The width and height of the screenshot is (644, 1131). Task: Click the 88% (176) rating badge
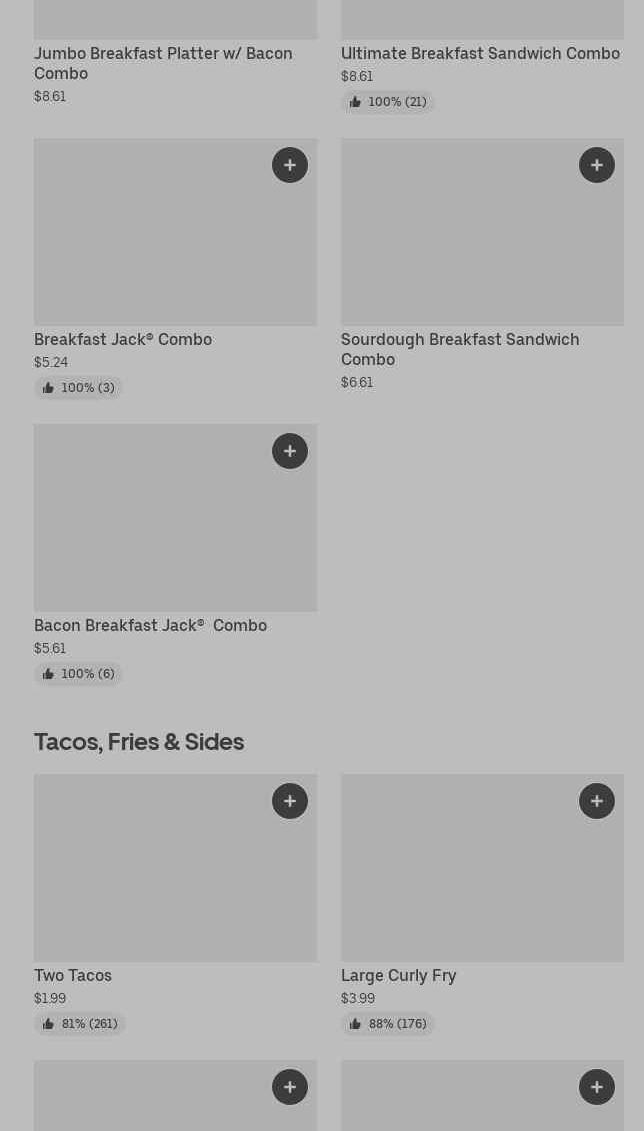pyautogui.click(x=387, y=1023)
